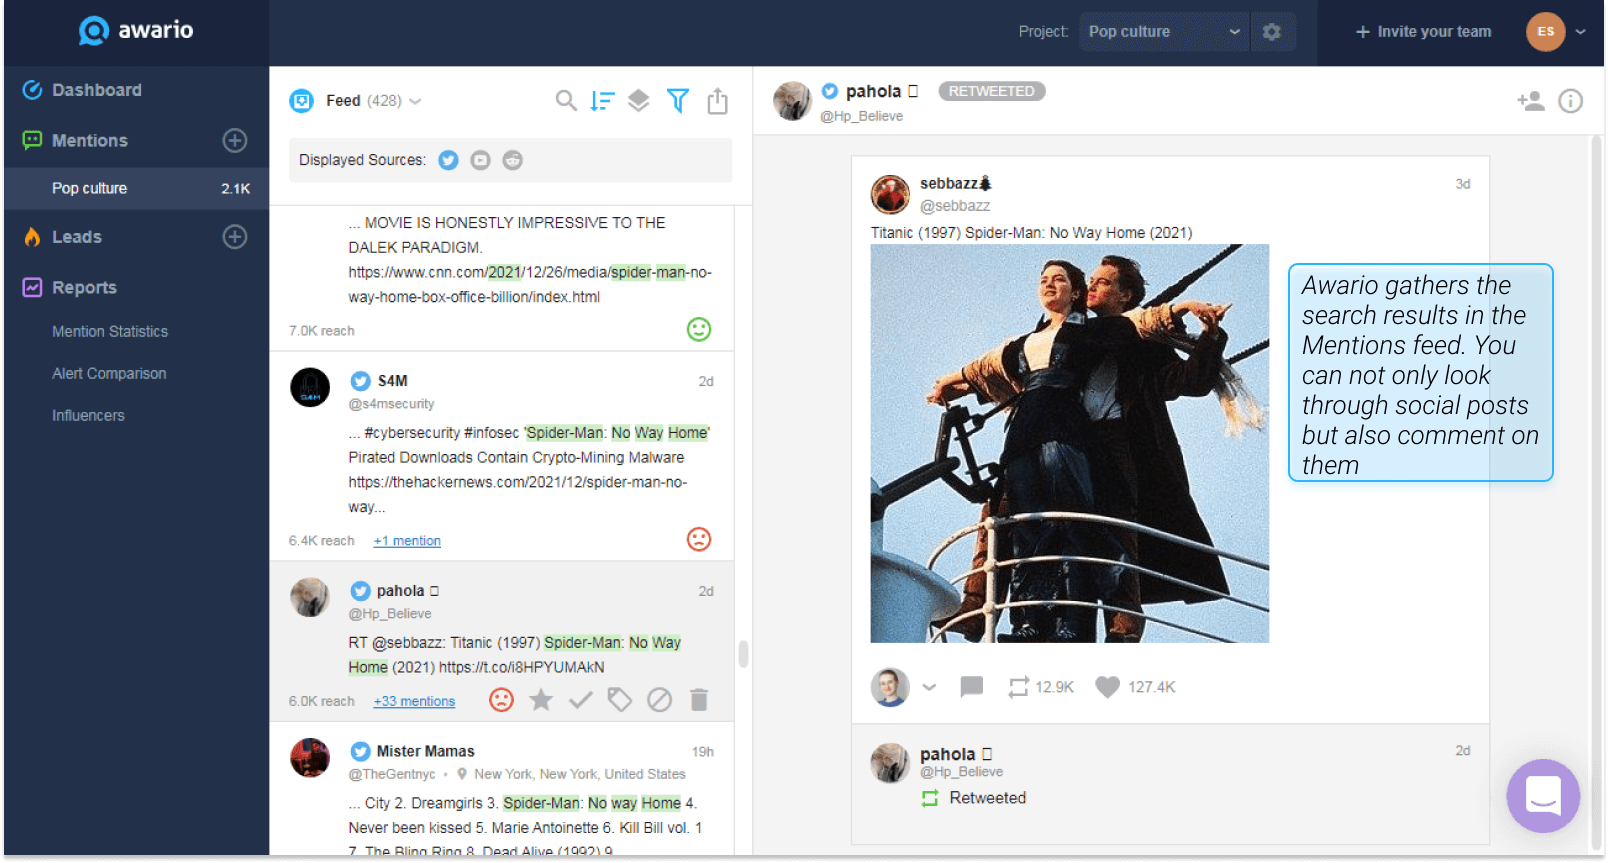The width and height of the screenshot is (1608, 863).
Task: Open the feed sort options
Action: point(602,101)
